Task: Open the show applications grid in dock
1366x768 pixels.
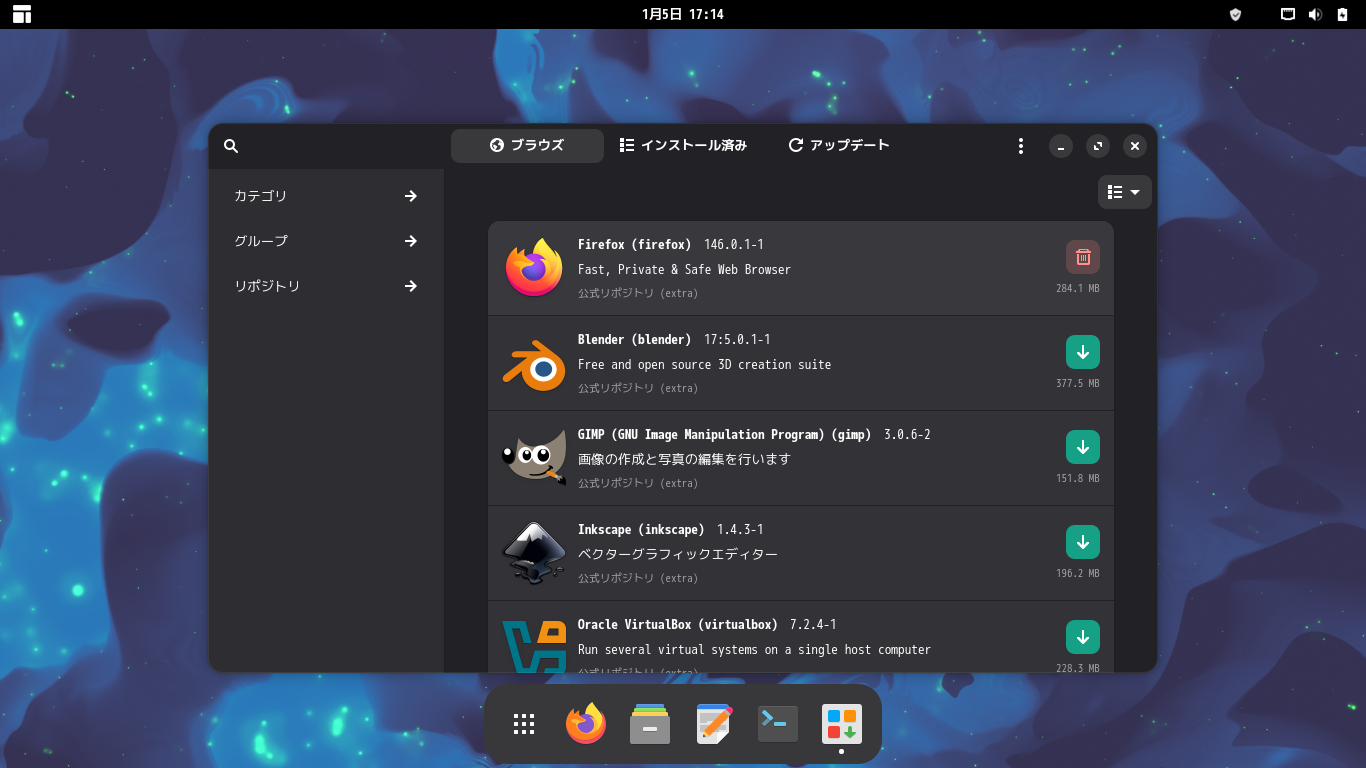Action: tap(524, 724)
